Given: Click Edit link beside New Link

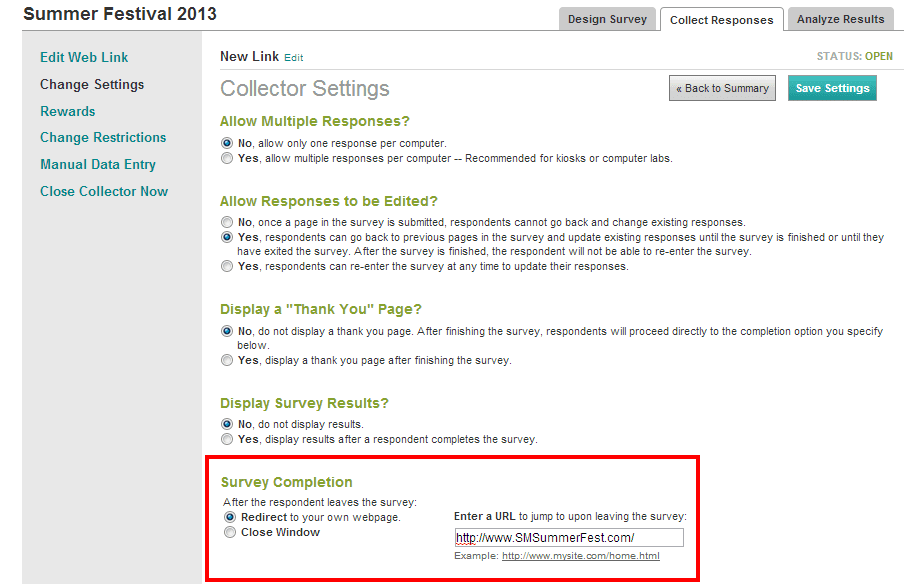Looking at the screenshot, I should pos(294,58).
